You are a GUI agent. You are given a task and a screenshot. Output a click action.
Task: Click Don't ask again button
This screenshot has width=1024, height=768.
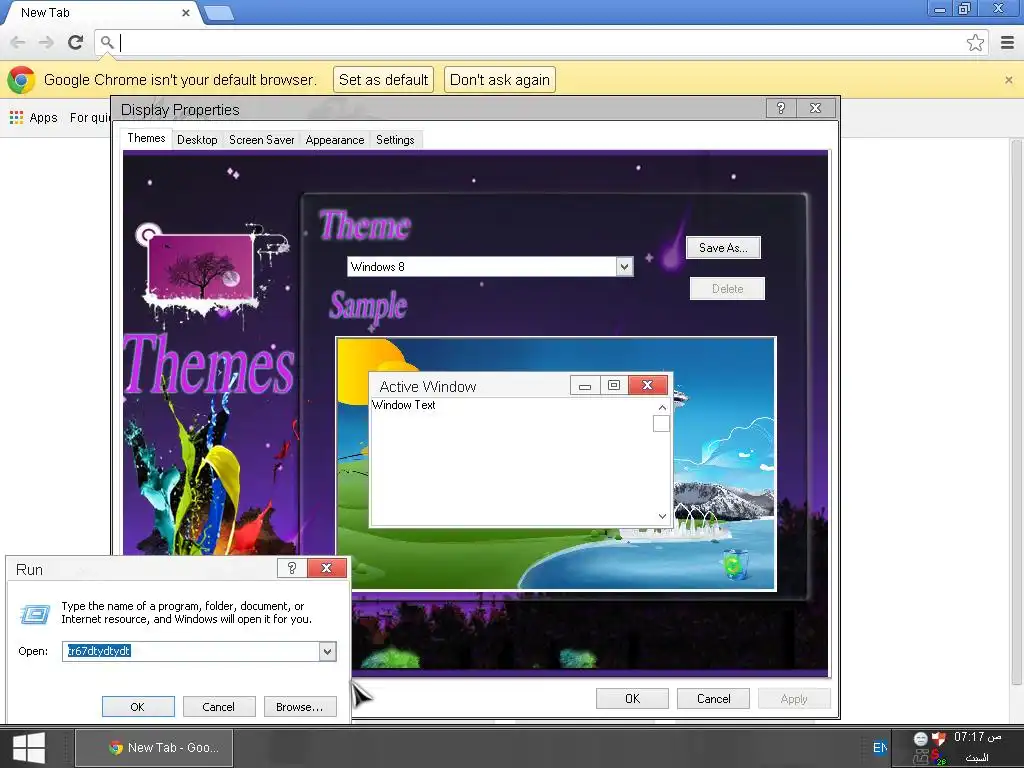coord(500,80)
